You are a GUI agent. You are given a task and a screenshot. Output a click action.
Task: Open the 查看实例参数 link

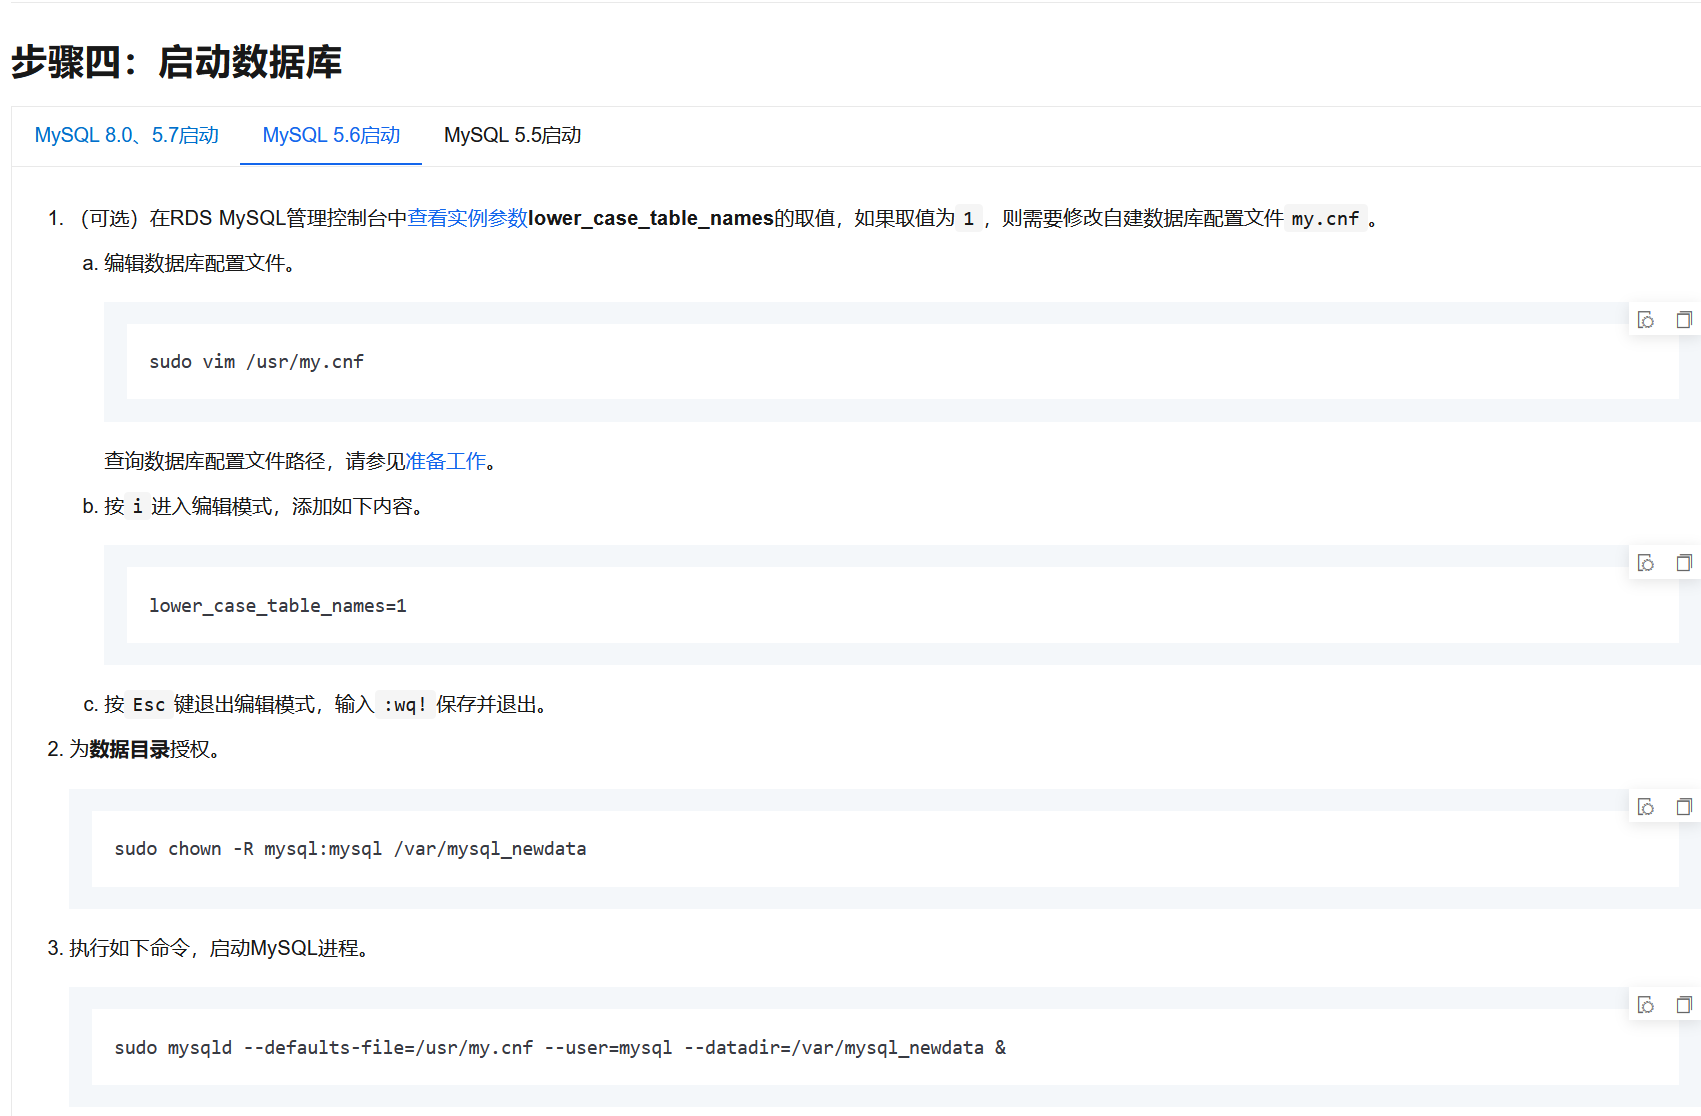[467, 218]
